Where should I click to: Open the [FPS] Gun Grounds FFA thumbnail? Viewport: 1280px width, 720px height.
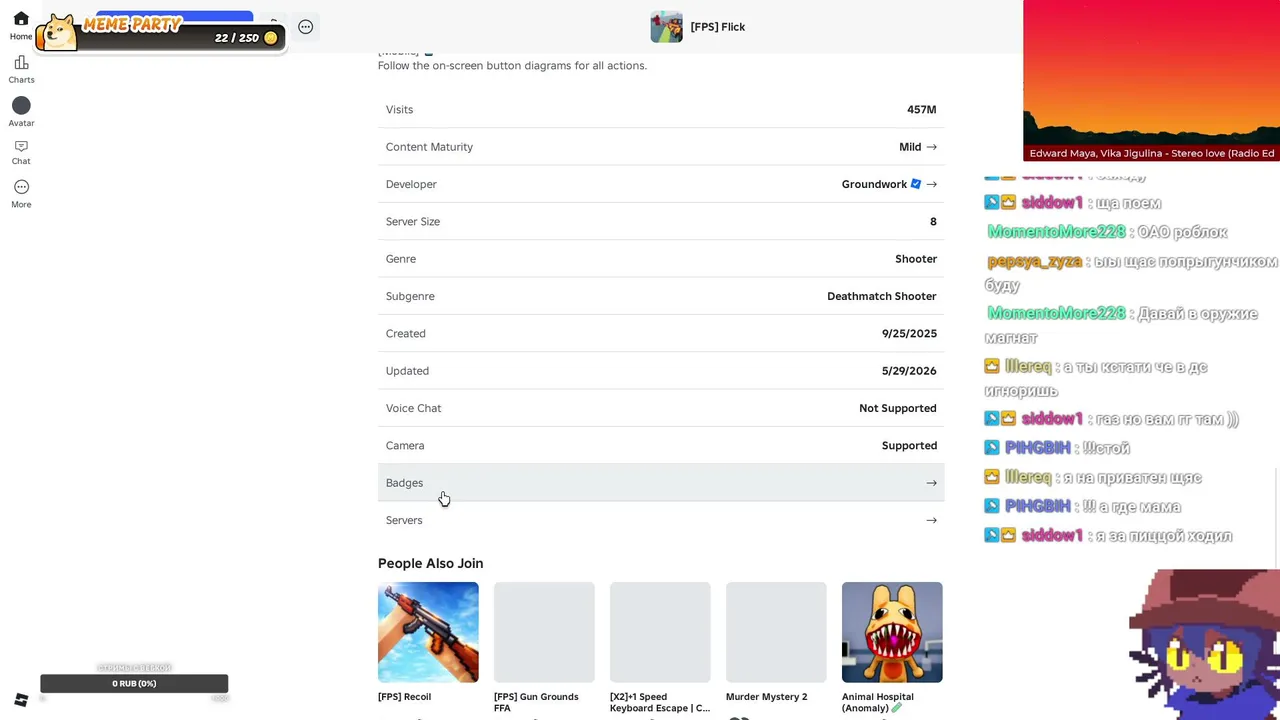544,632
